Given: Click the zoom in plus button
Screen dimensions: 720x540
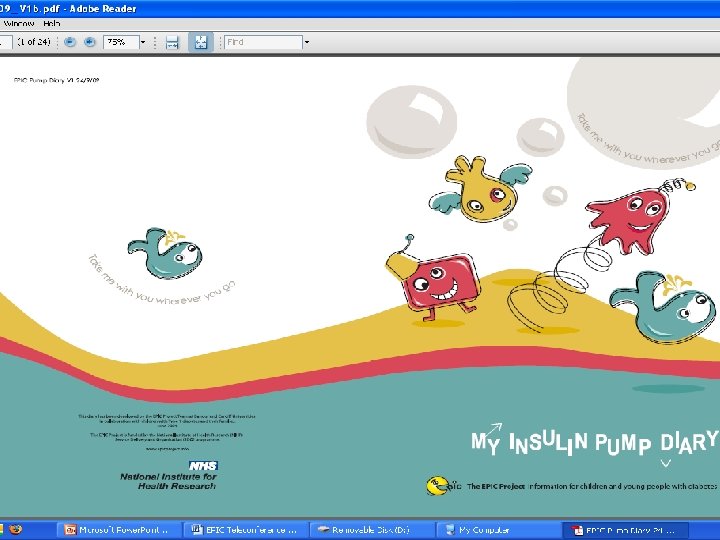Looking at the screenshot, I should [x=90, y=42].
